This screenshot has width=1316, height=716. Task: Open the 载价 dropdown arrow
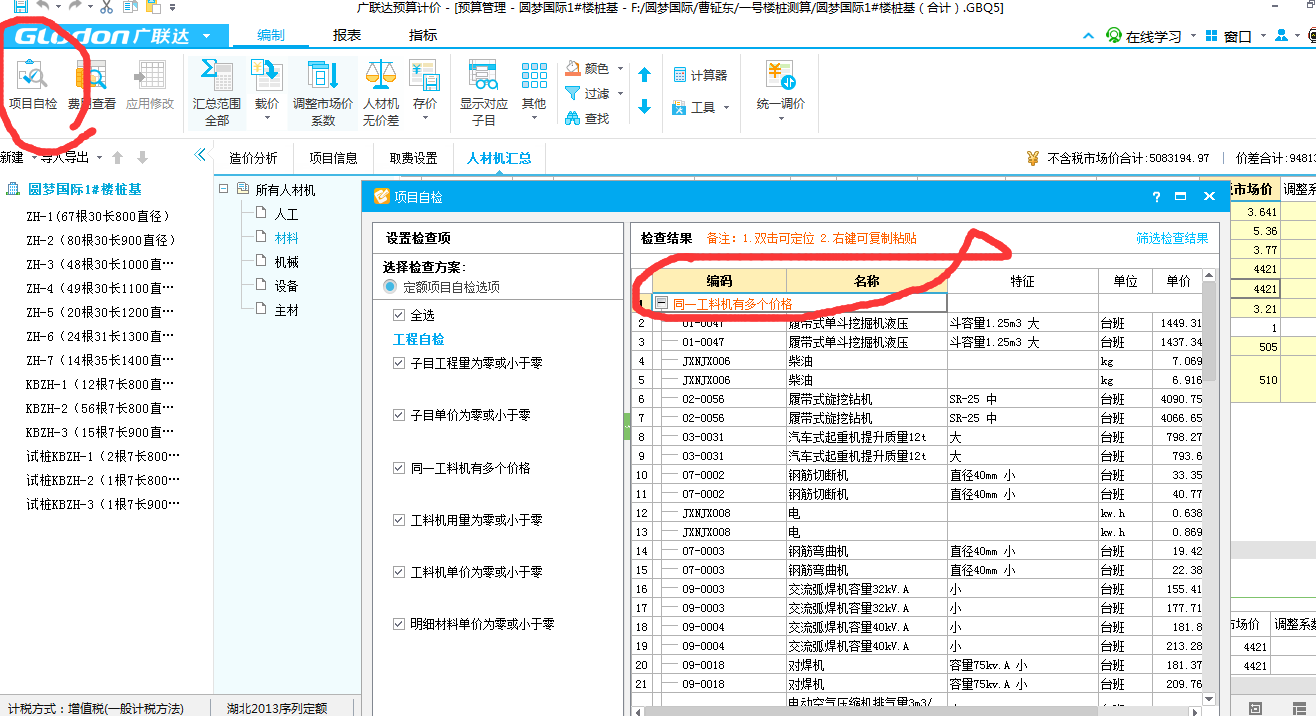(267, 119)
